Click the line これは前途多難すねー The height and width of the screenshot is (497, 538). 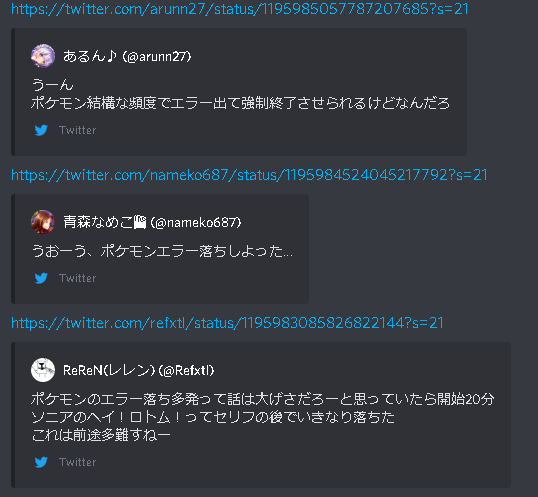[x=101, y=435]
